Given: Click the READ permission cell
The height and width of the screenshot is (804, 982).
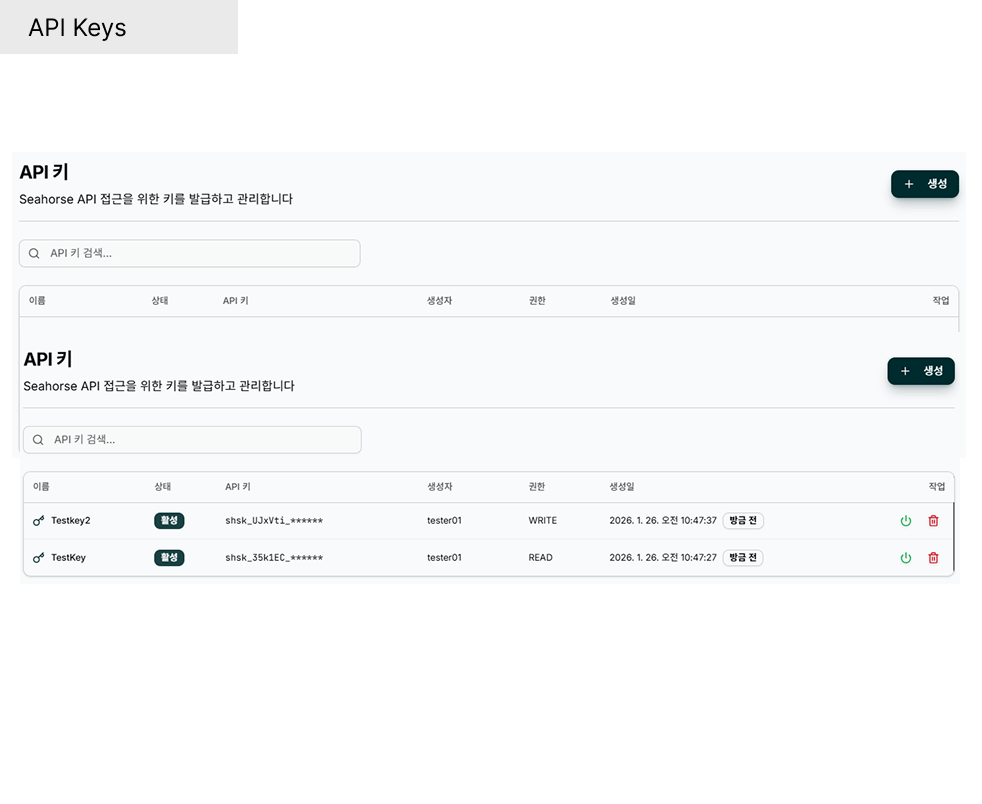Looking at the screenshot, I should [540, 558].
